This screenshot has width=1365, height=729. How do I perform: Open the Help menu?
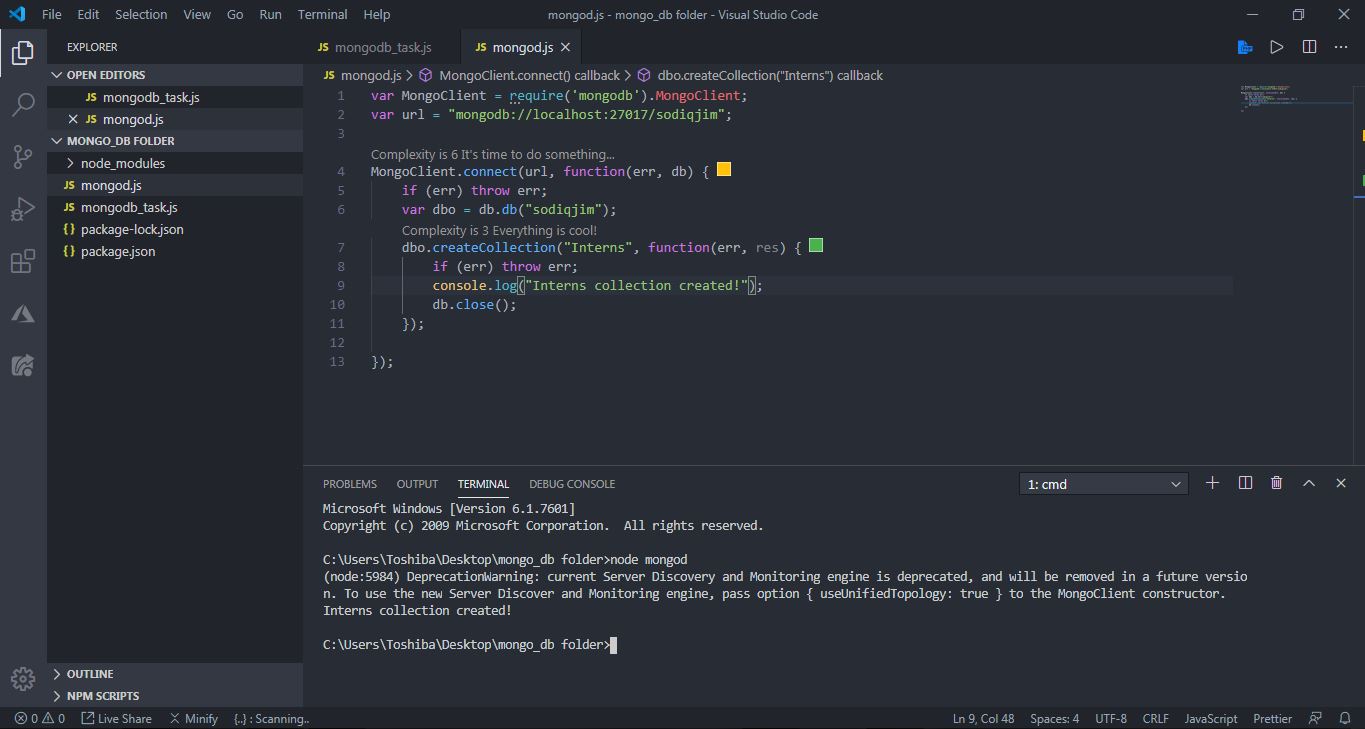[377, 14]
